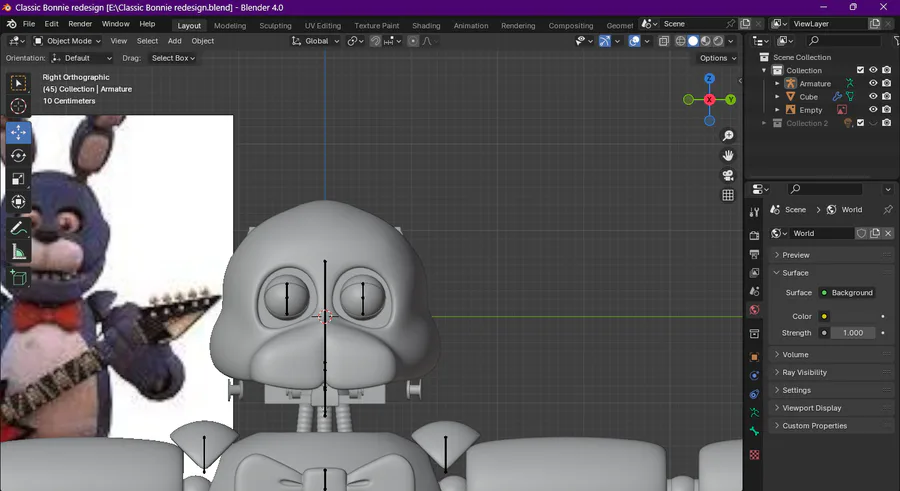Open the Render properties tab
Viewport: 900px width, 491px height.
pos(754,235)
